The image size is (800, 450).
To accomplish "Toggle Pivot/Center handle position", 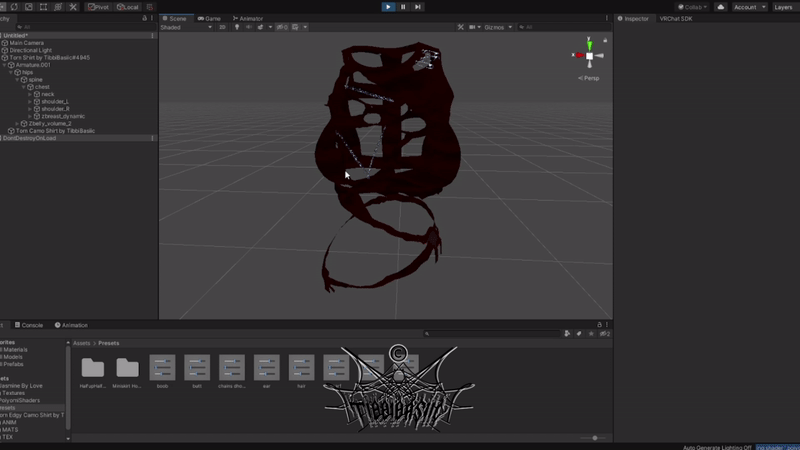I will tap(98, 7).
